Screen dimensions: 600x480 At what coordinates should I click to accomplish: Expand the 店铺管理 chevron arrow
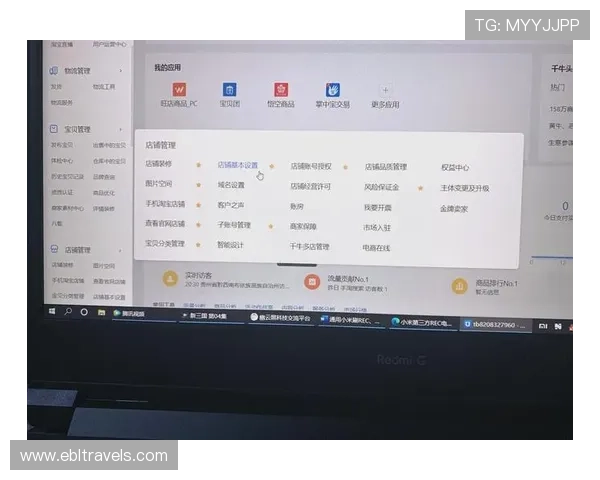point(120,251)
